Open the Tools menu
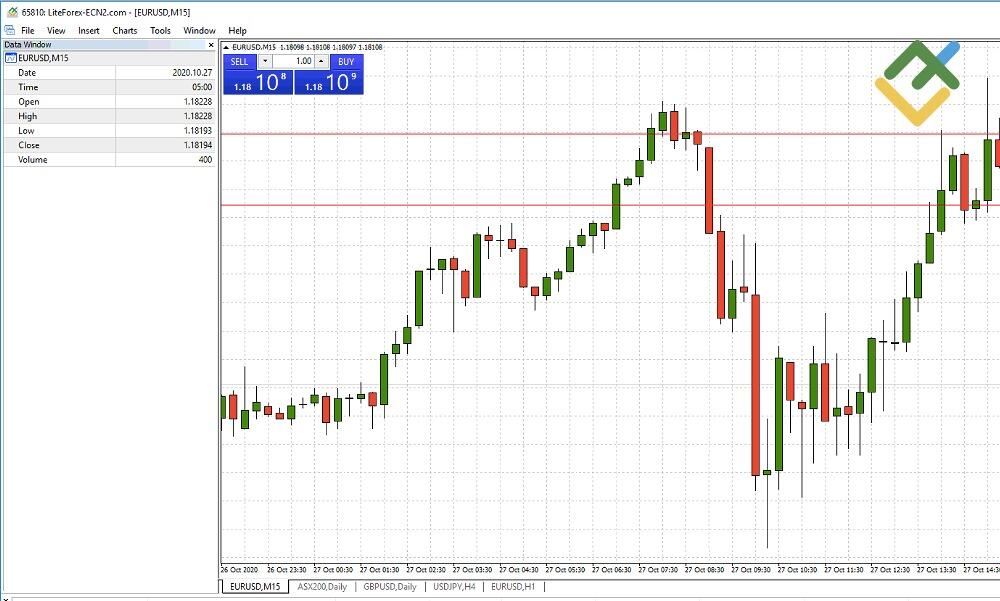The image size is (1000, 601). pyautogui.click(x=159, y=30)
